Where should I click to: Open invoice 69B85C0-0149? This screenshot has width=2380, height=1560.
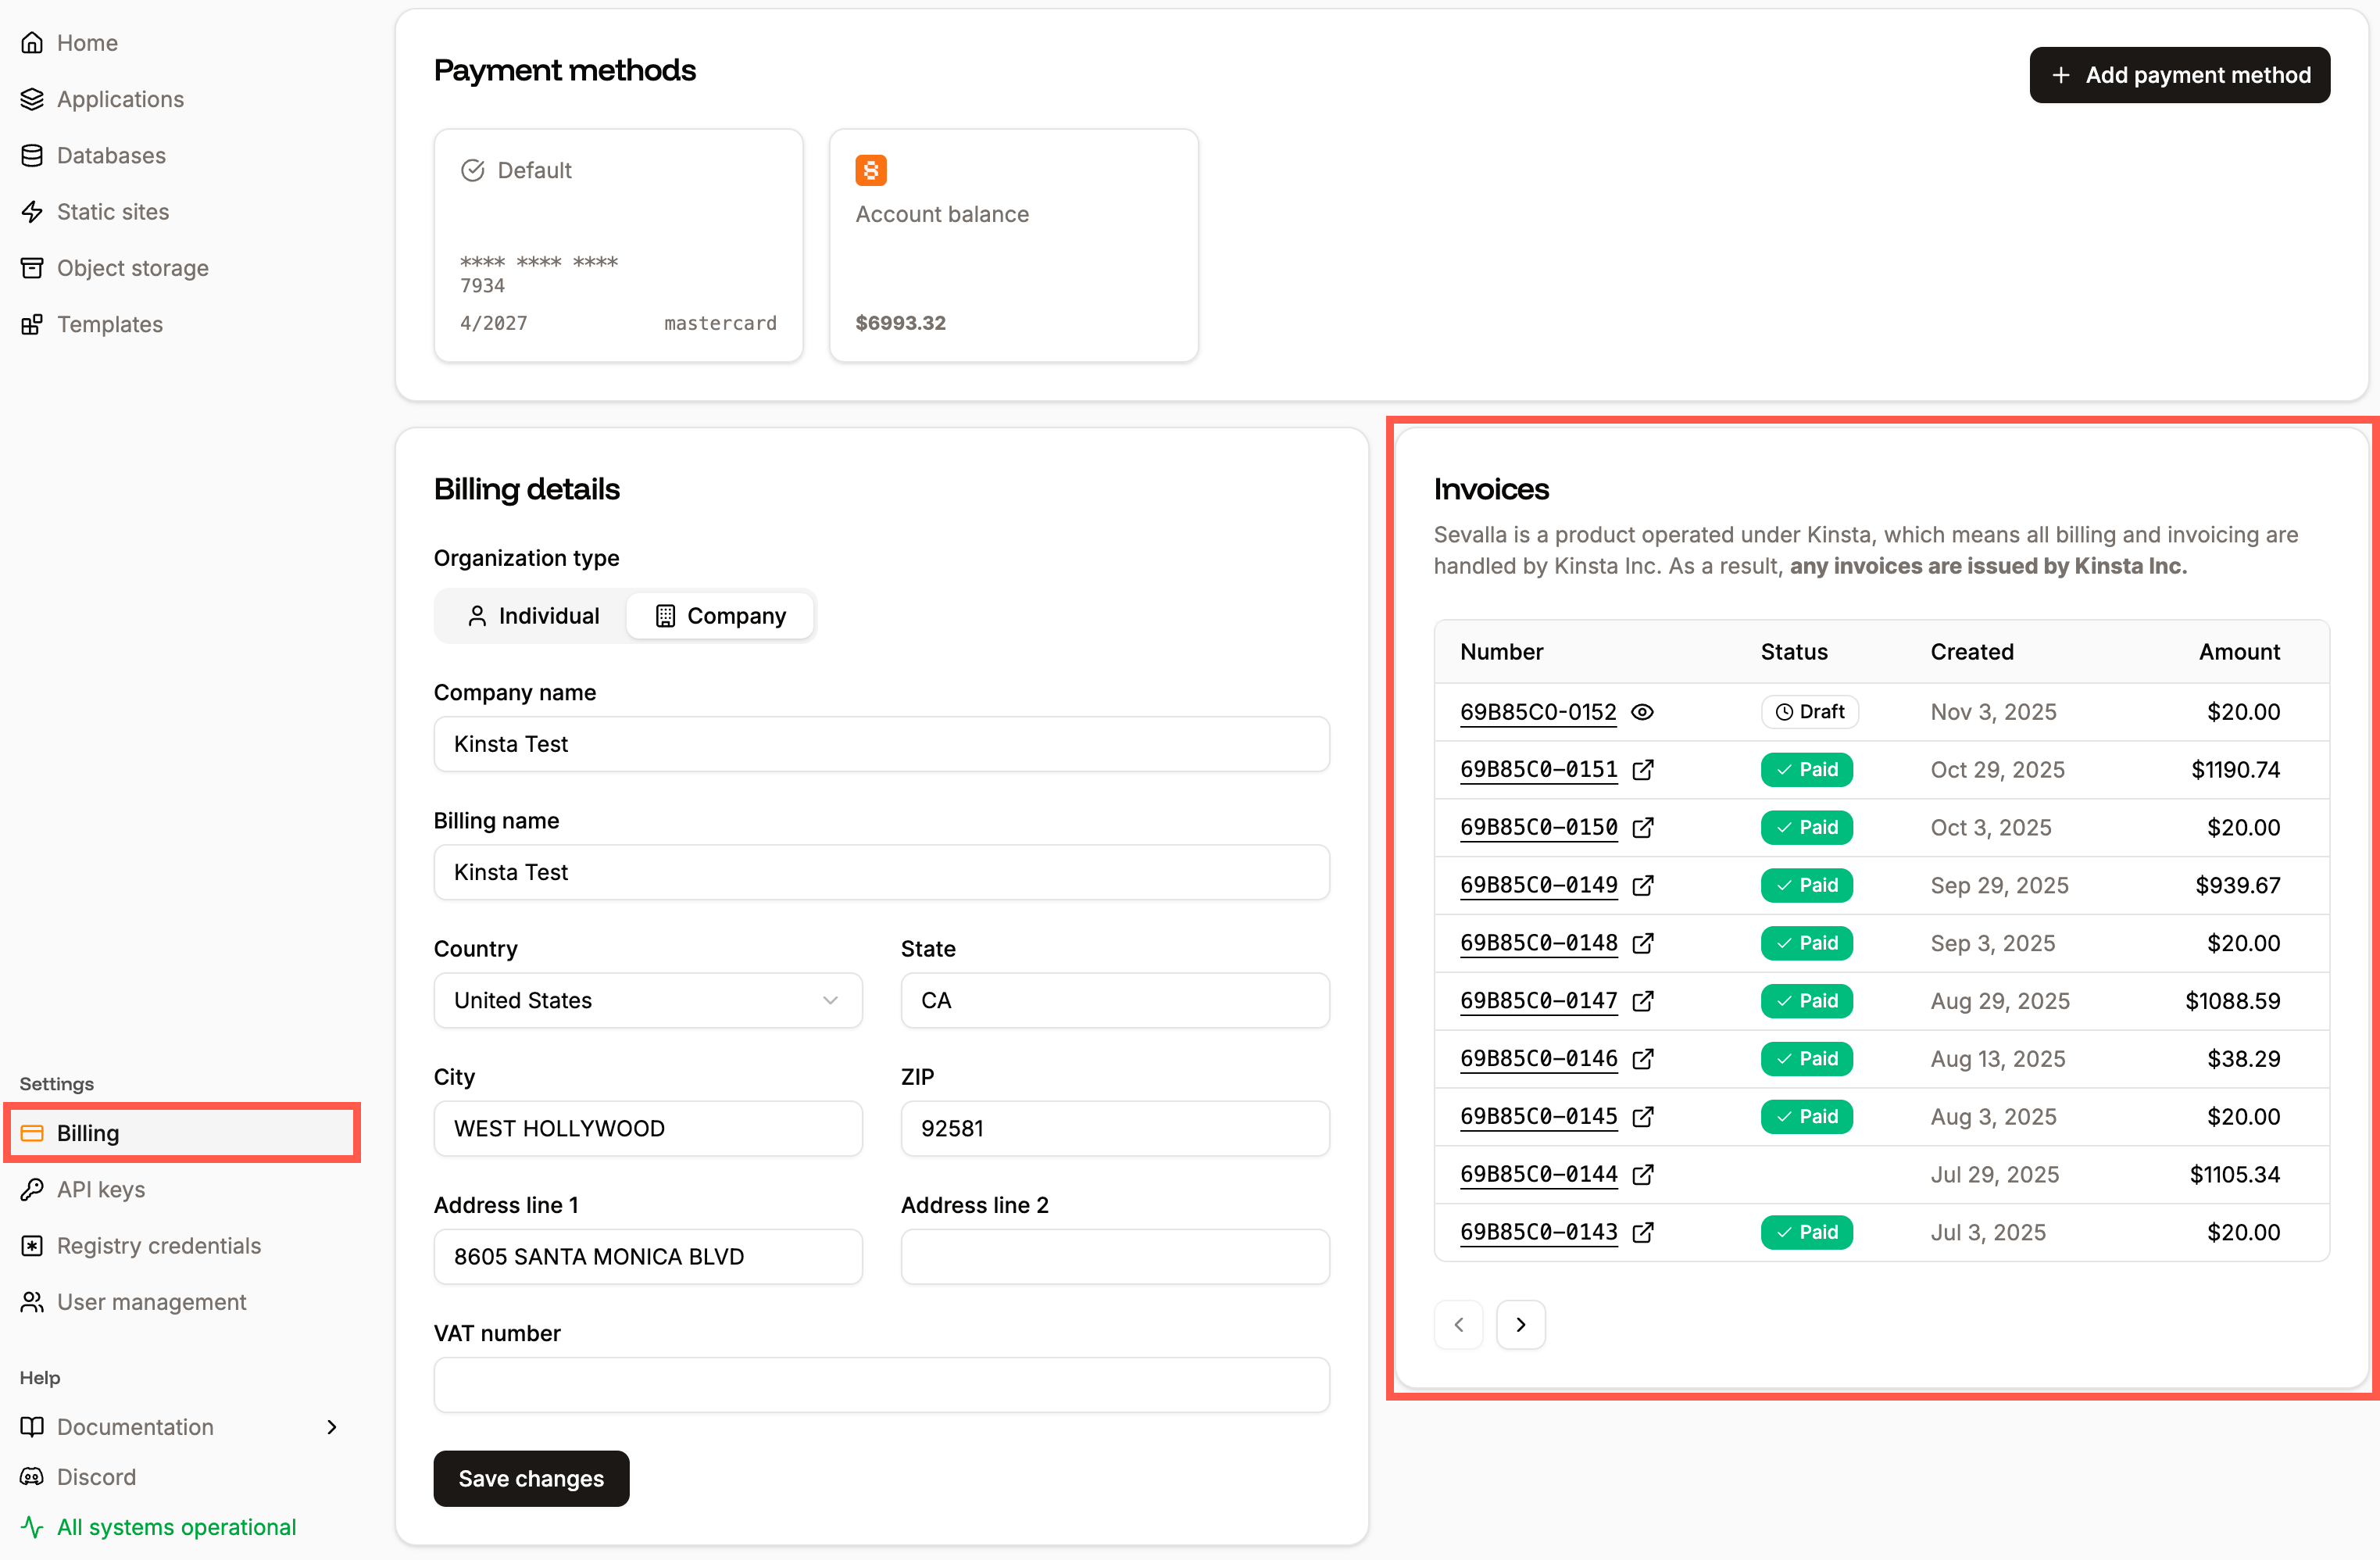[1538, 885]
